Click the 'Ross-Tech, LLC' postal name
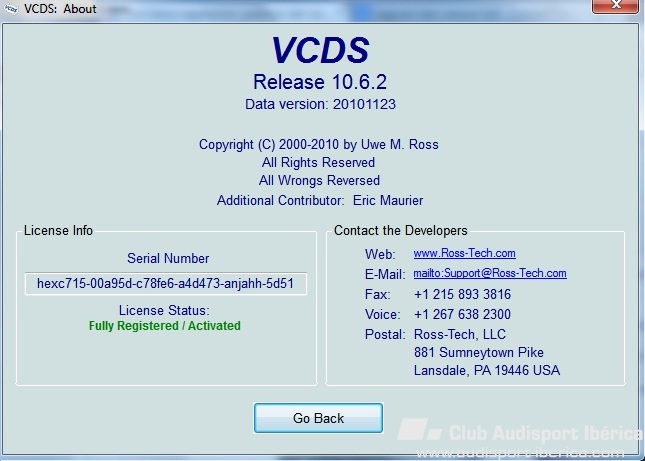Image resolution: width=645 pixels, height=461 pixels. [x=460, y=334]
